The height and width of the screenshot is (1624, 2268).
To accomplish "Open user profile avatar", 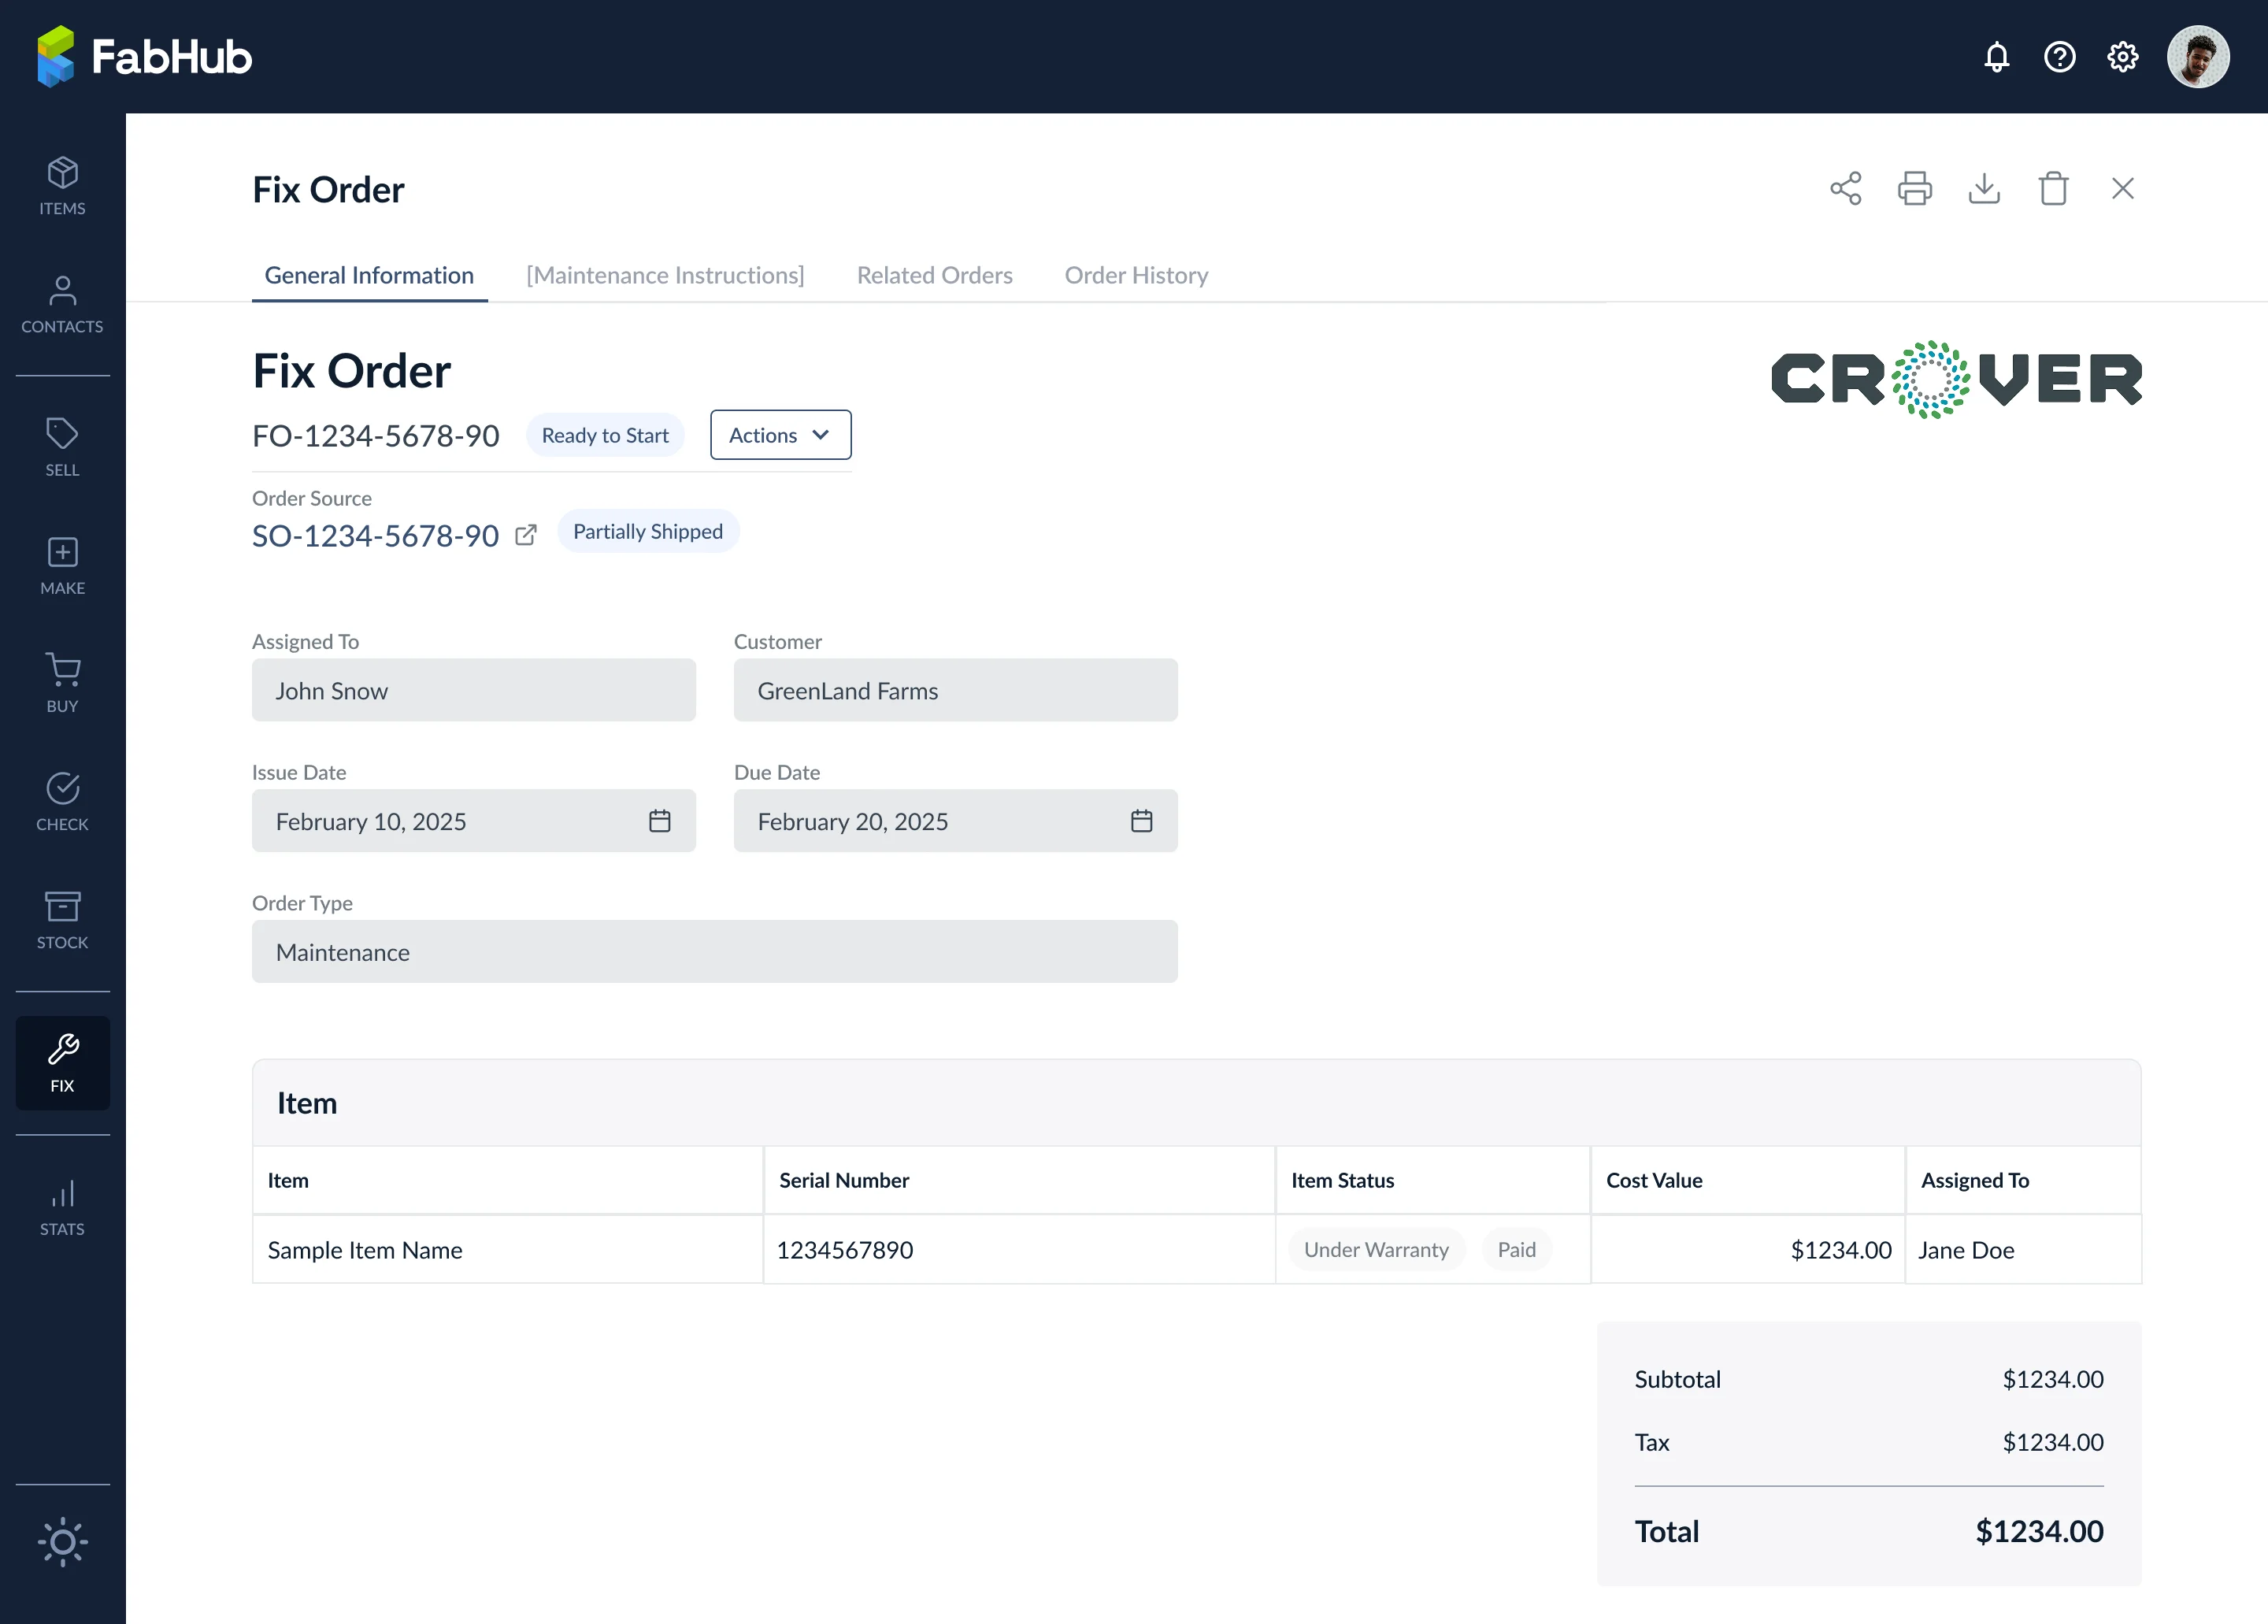I will [2197, 57].
